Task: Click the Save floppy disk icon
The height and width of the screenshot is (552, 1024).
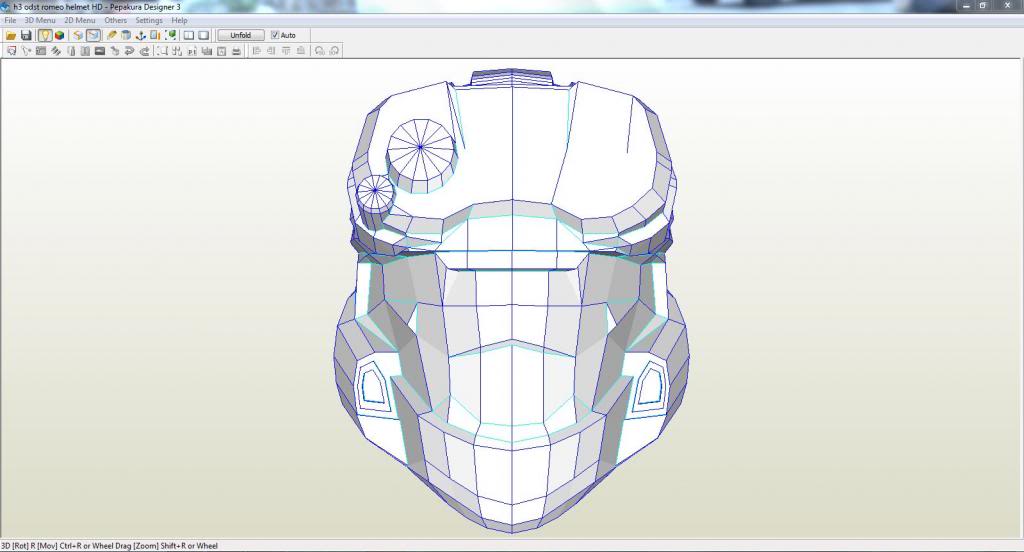Action: [26, 35]
